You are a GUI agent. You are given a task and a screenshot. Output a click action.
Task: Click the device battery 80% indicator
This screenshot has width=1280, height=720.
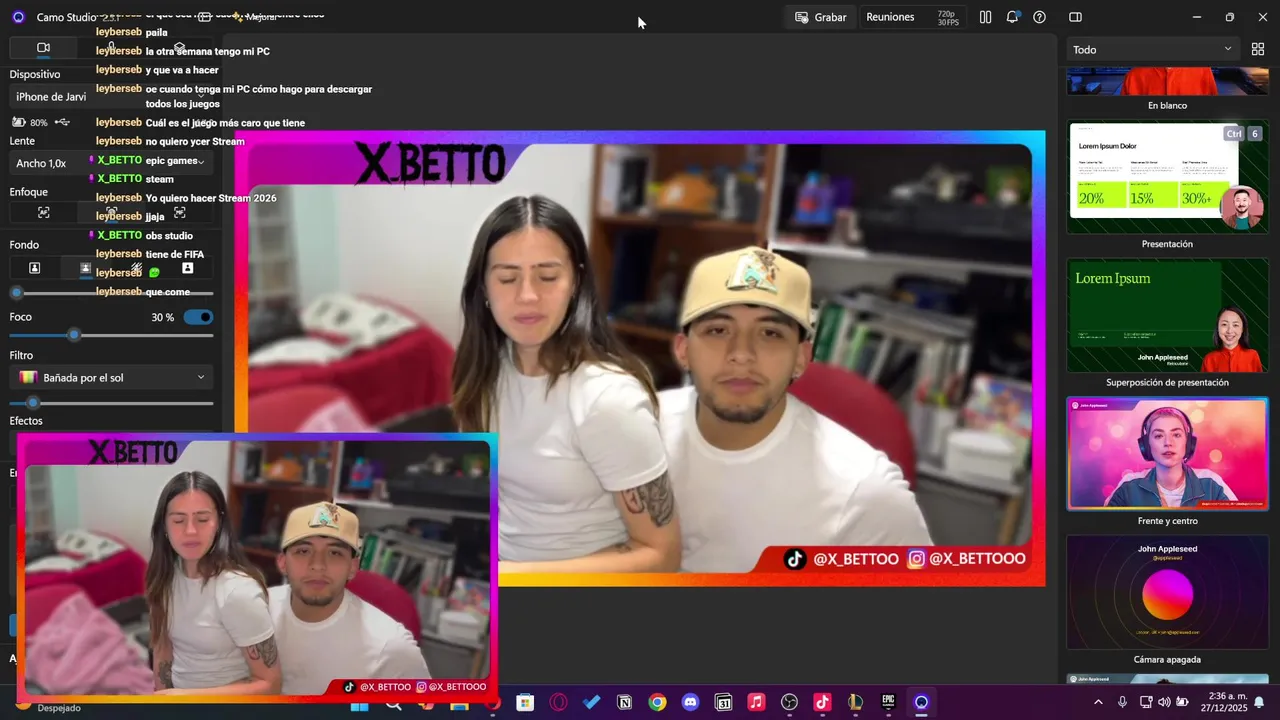point(30,122)
